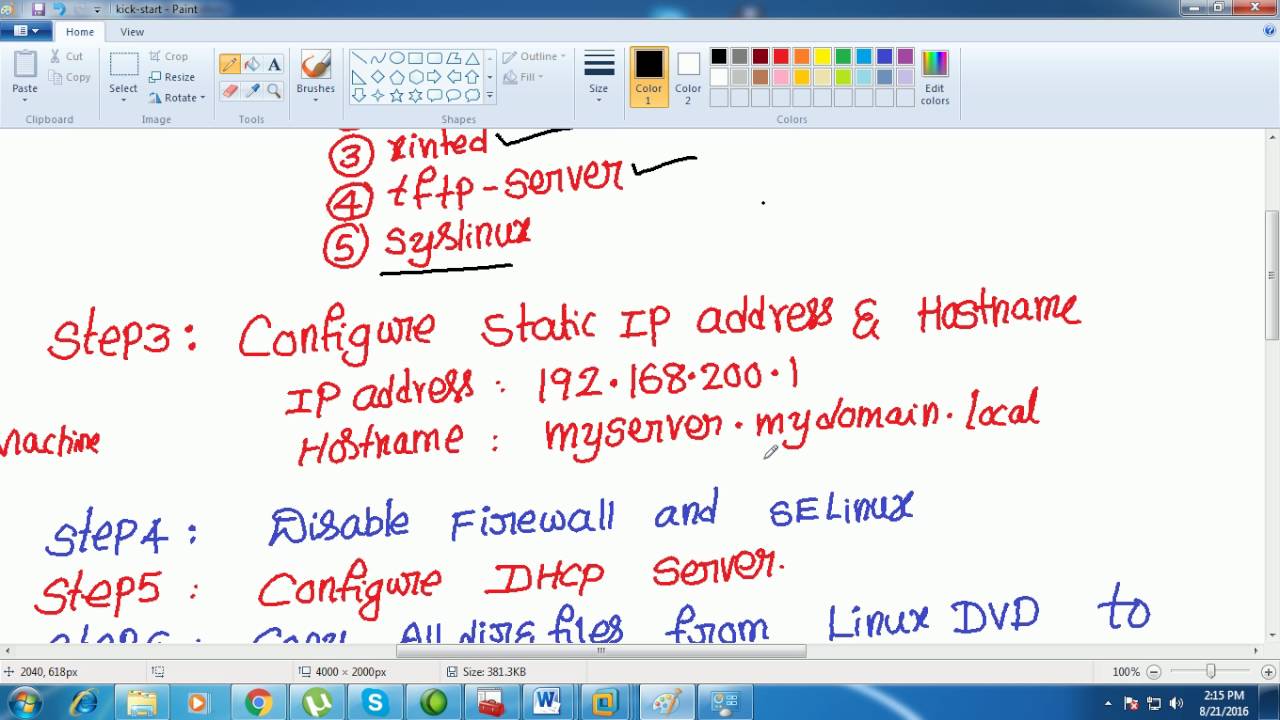Open the shape Outline dropdown
Screen dimensions: 1280x720
point(534,57)
